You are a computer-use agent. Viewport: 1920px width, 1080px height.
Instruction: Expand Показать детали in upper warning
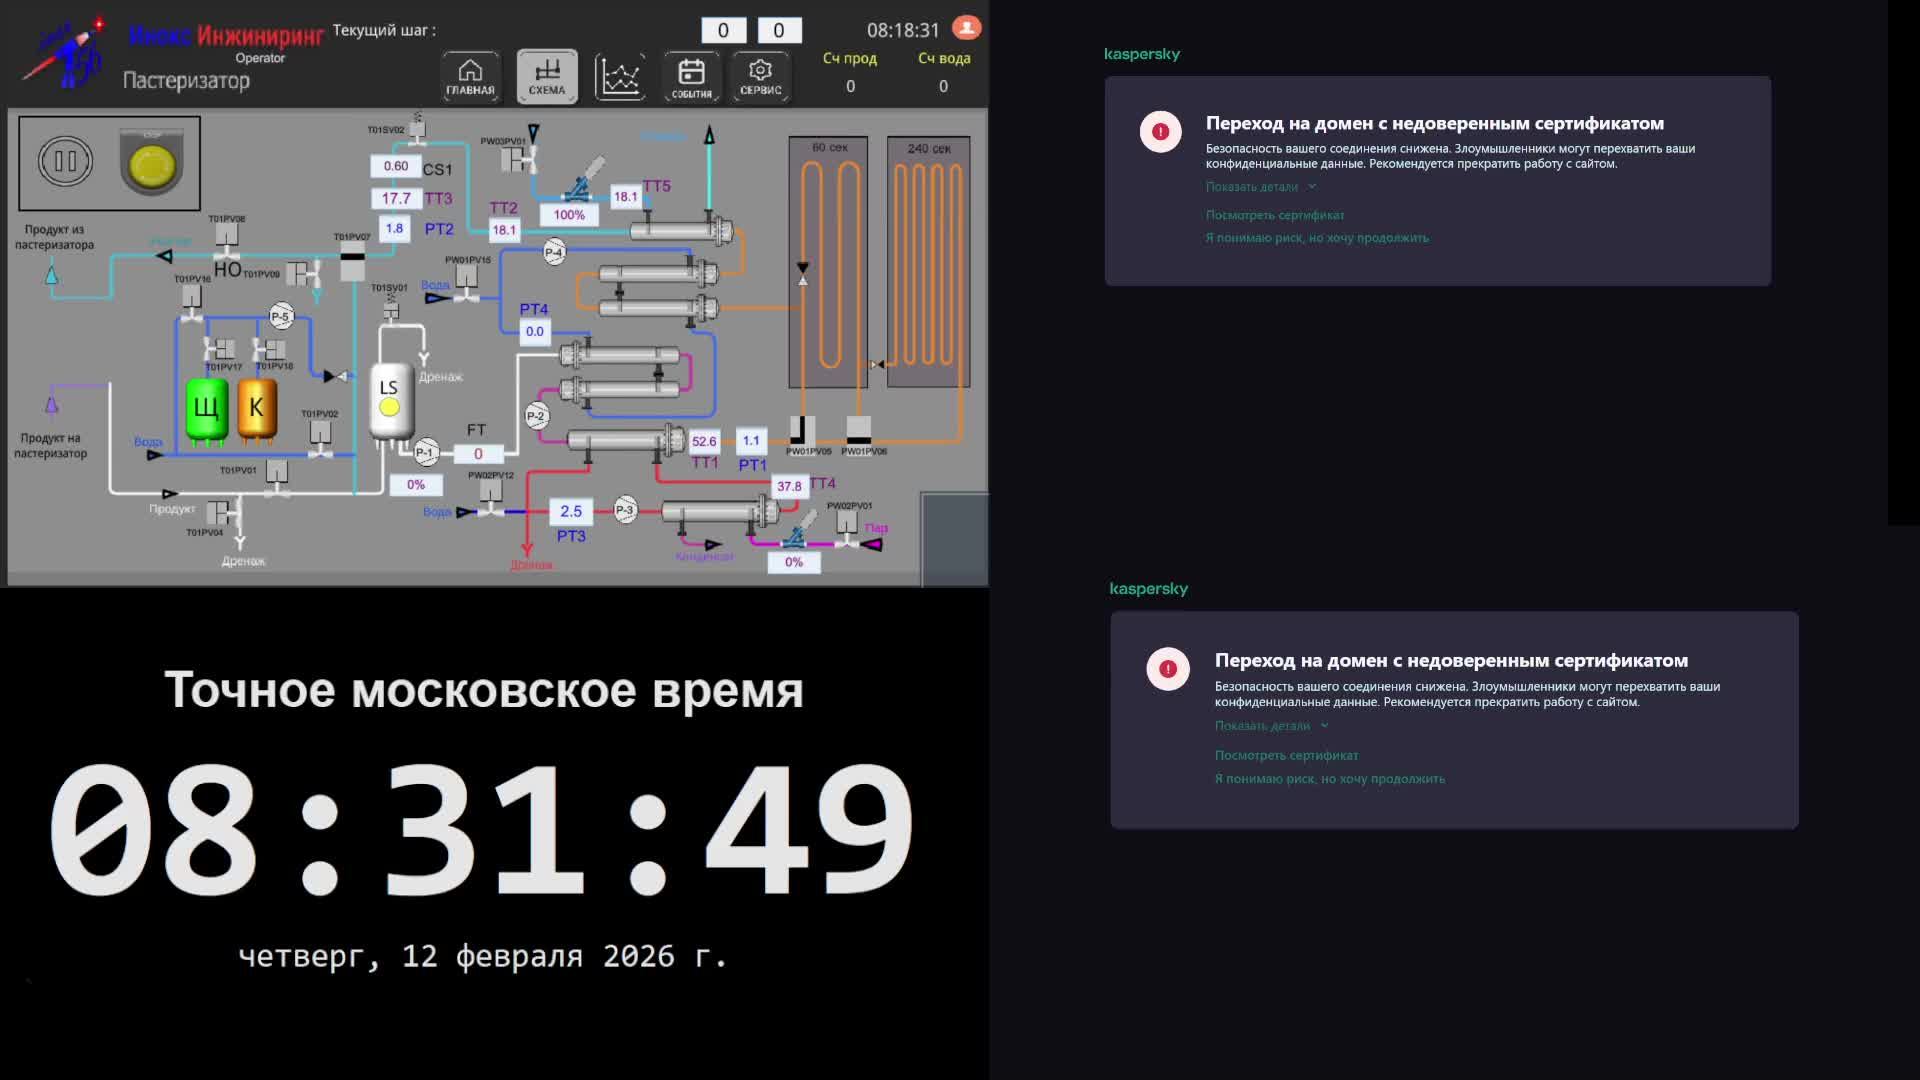coord(1260,187)
